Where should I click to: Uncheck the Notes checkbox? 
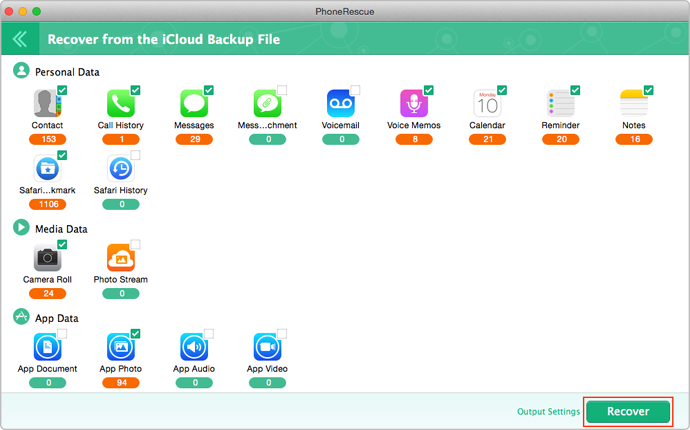(x=649, y=90)
